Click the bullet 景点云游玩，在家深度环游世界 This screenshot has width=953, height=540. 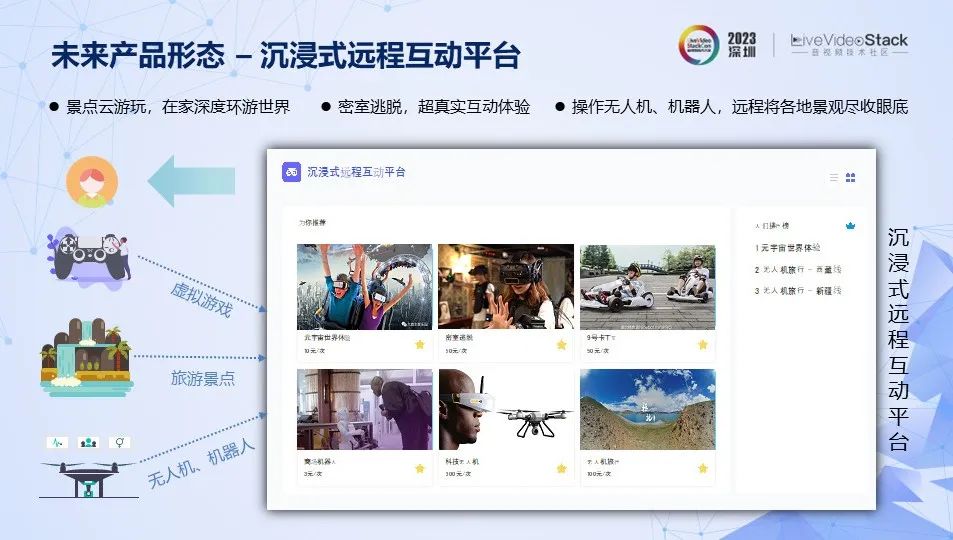pos(178,107)
